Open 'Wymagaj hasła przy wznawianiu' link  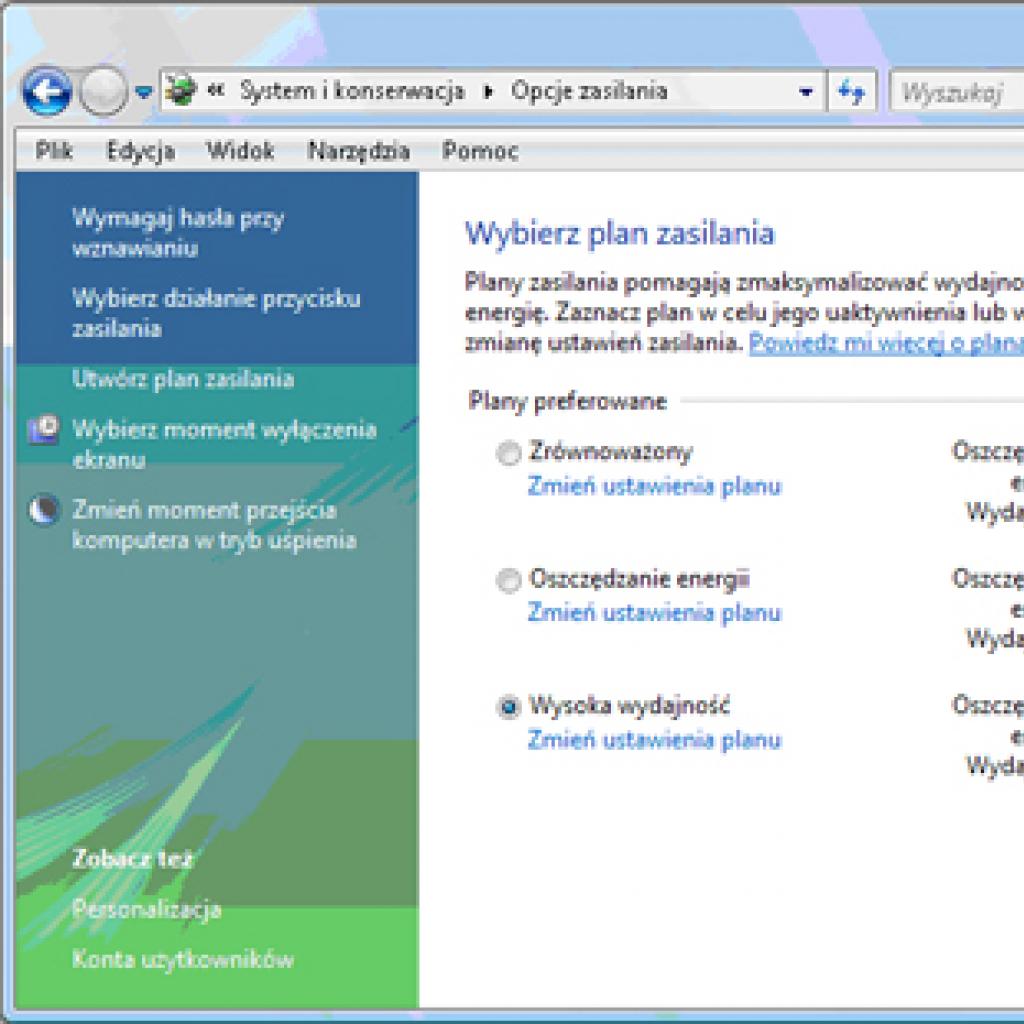tap(178, 233)
